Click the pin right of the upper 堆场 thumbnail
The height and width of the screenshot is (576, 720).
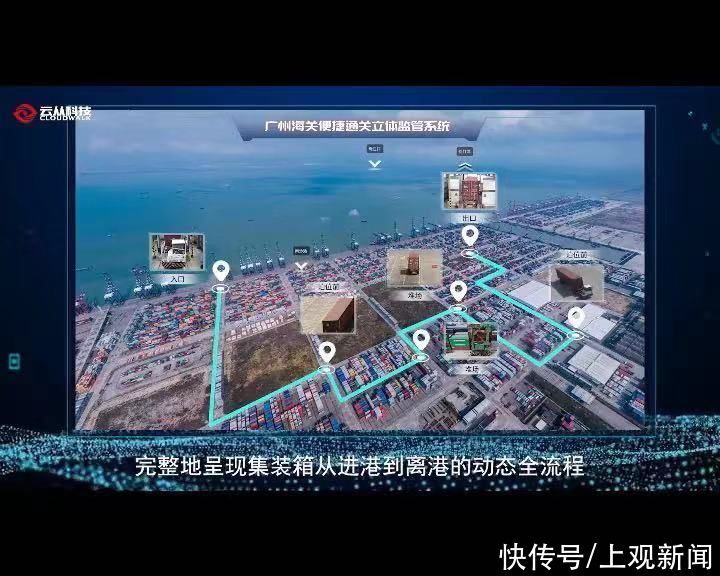pyautogui.click(x=458, y=291)
